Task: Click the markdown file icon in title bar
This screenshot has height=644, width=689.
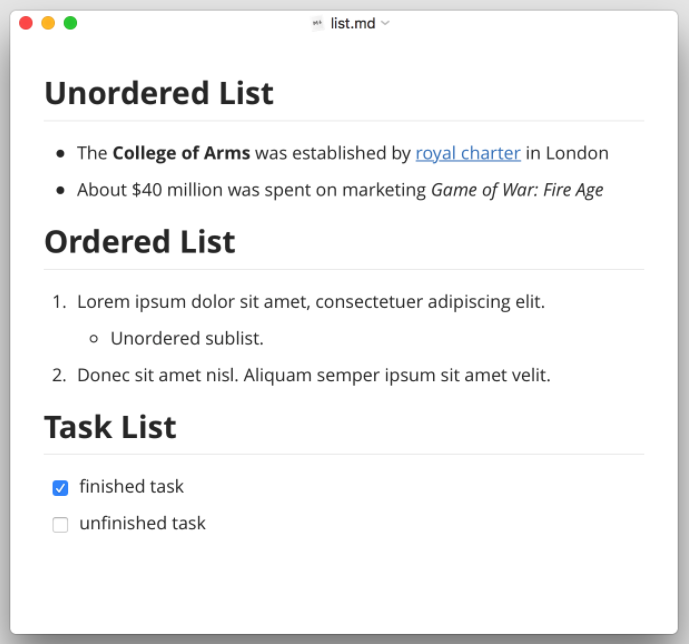Action: (318, 23)
